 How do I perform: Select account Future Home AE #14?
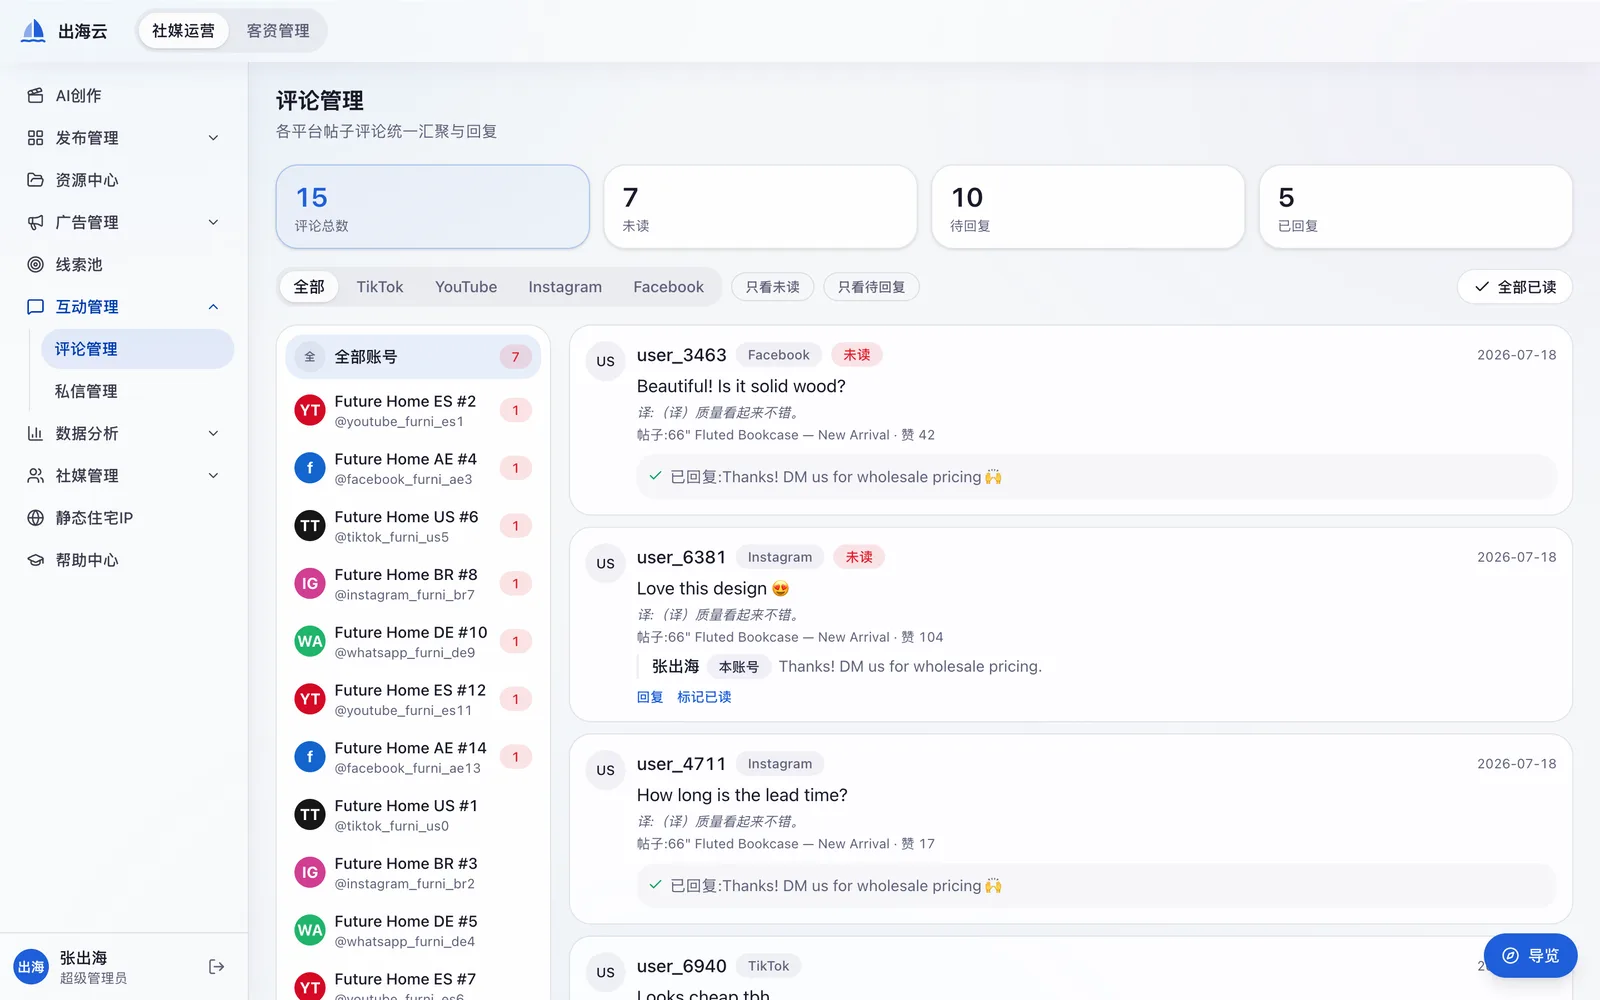pyautogui.click(x=413, y=757)
